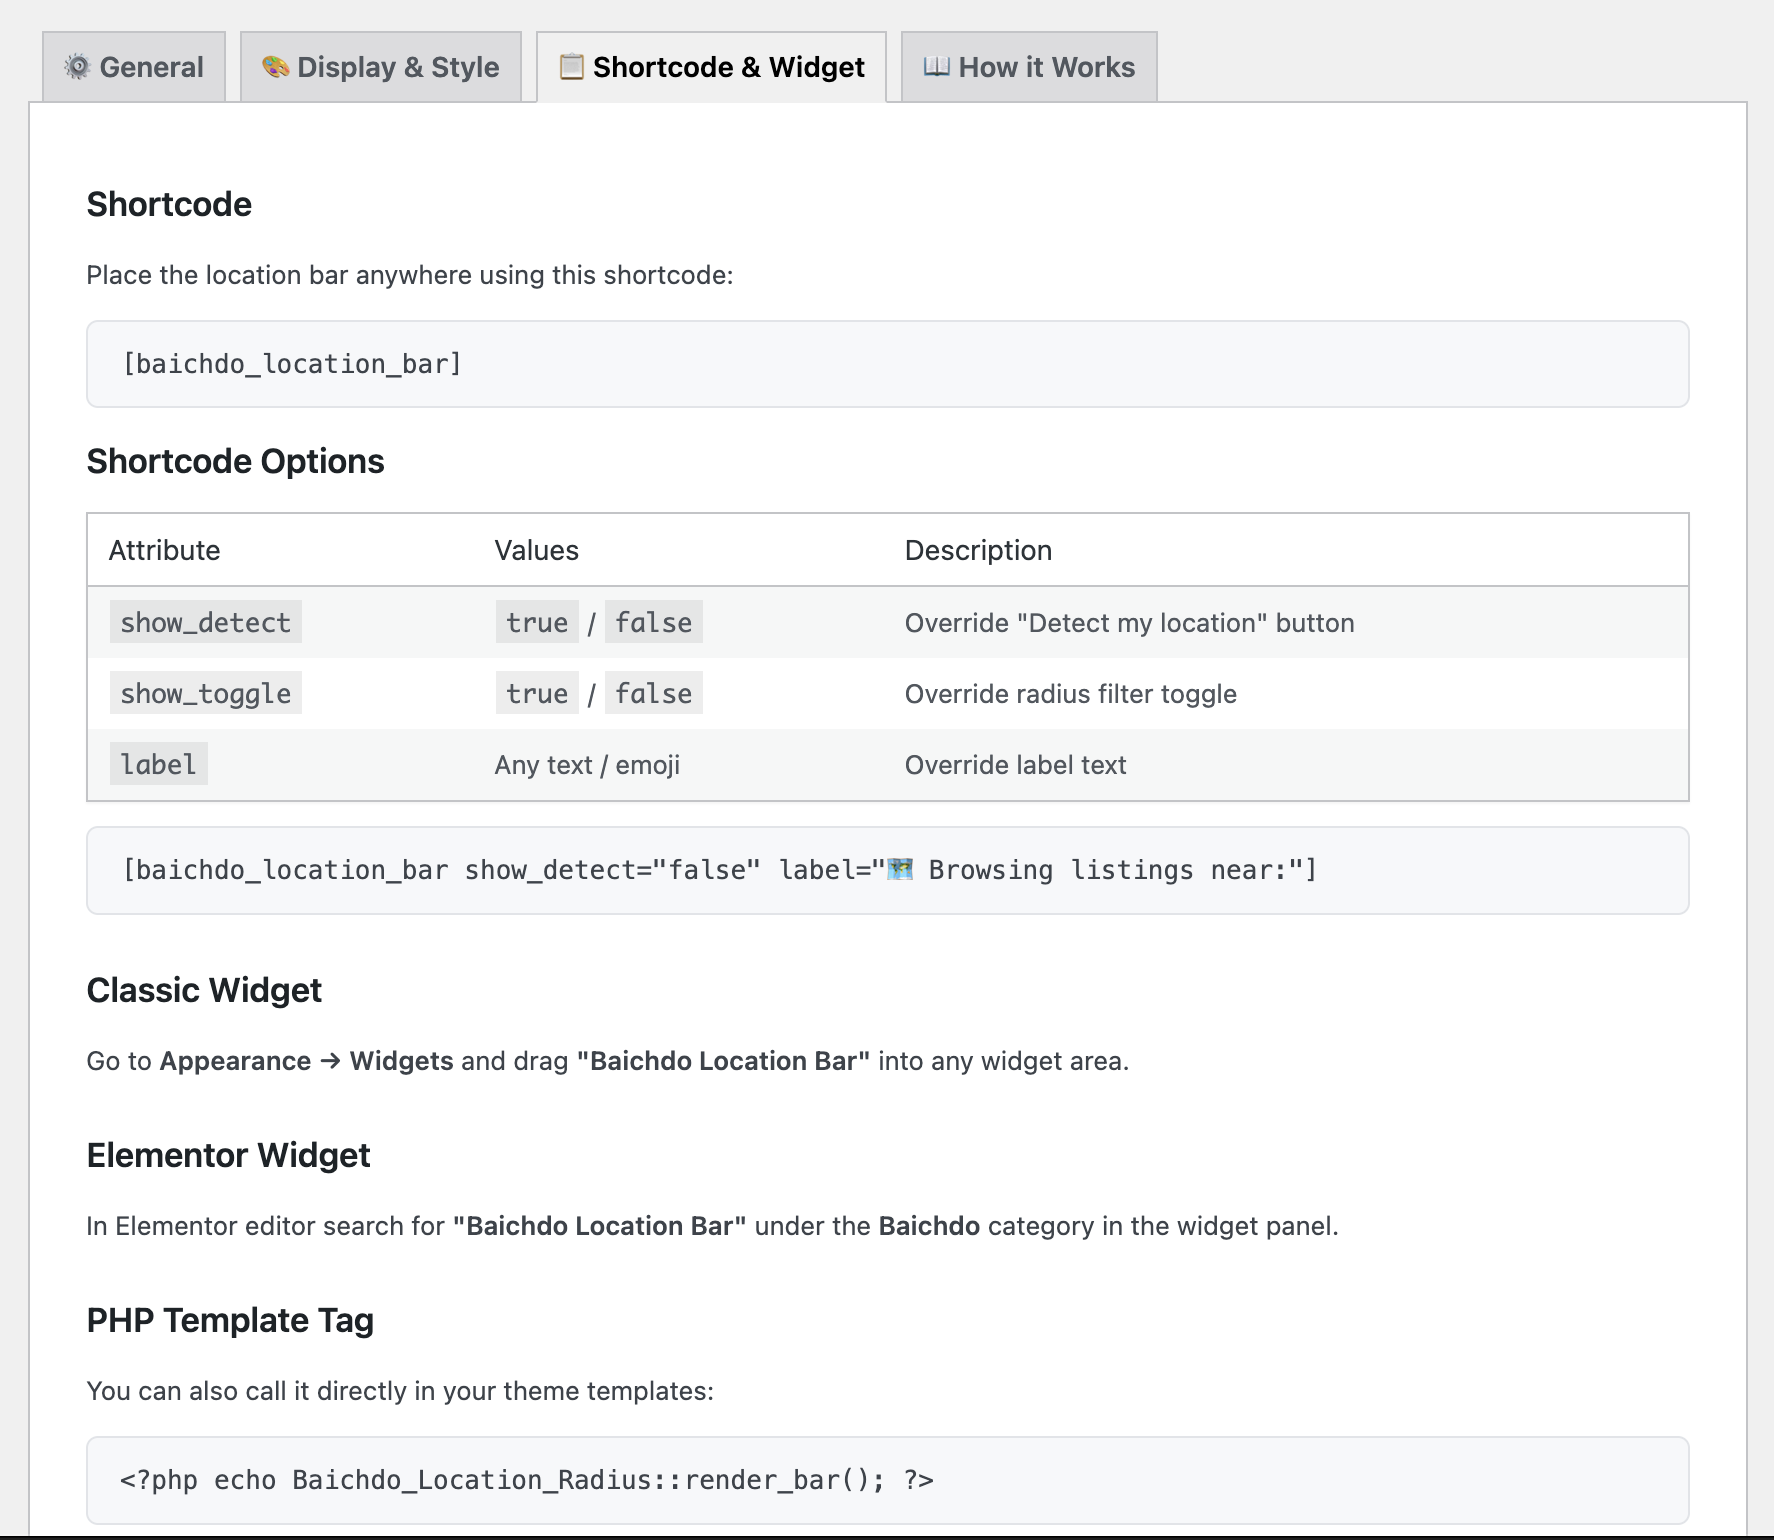Click the gear icon on General tab
Image resolution: width=1774 pixels, height=1540 pixels.
coord(77,67)
